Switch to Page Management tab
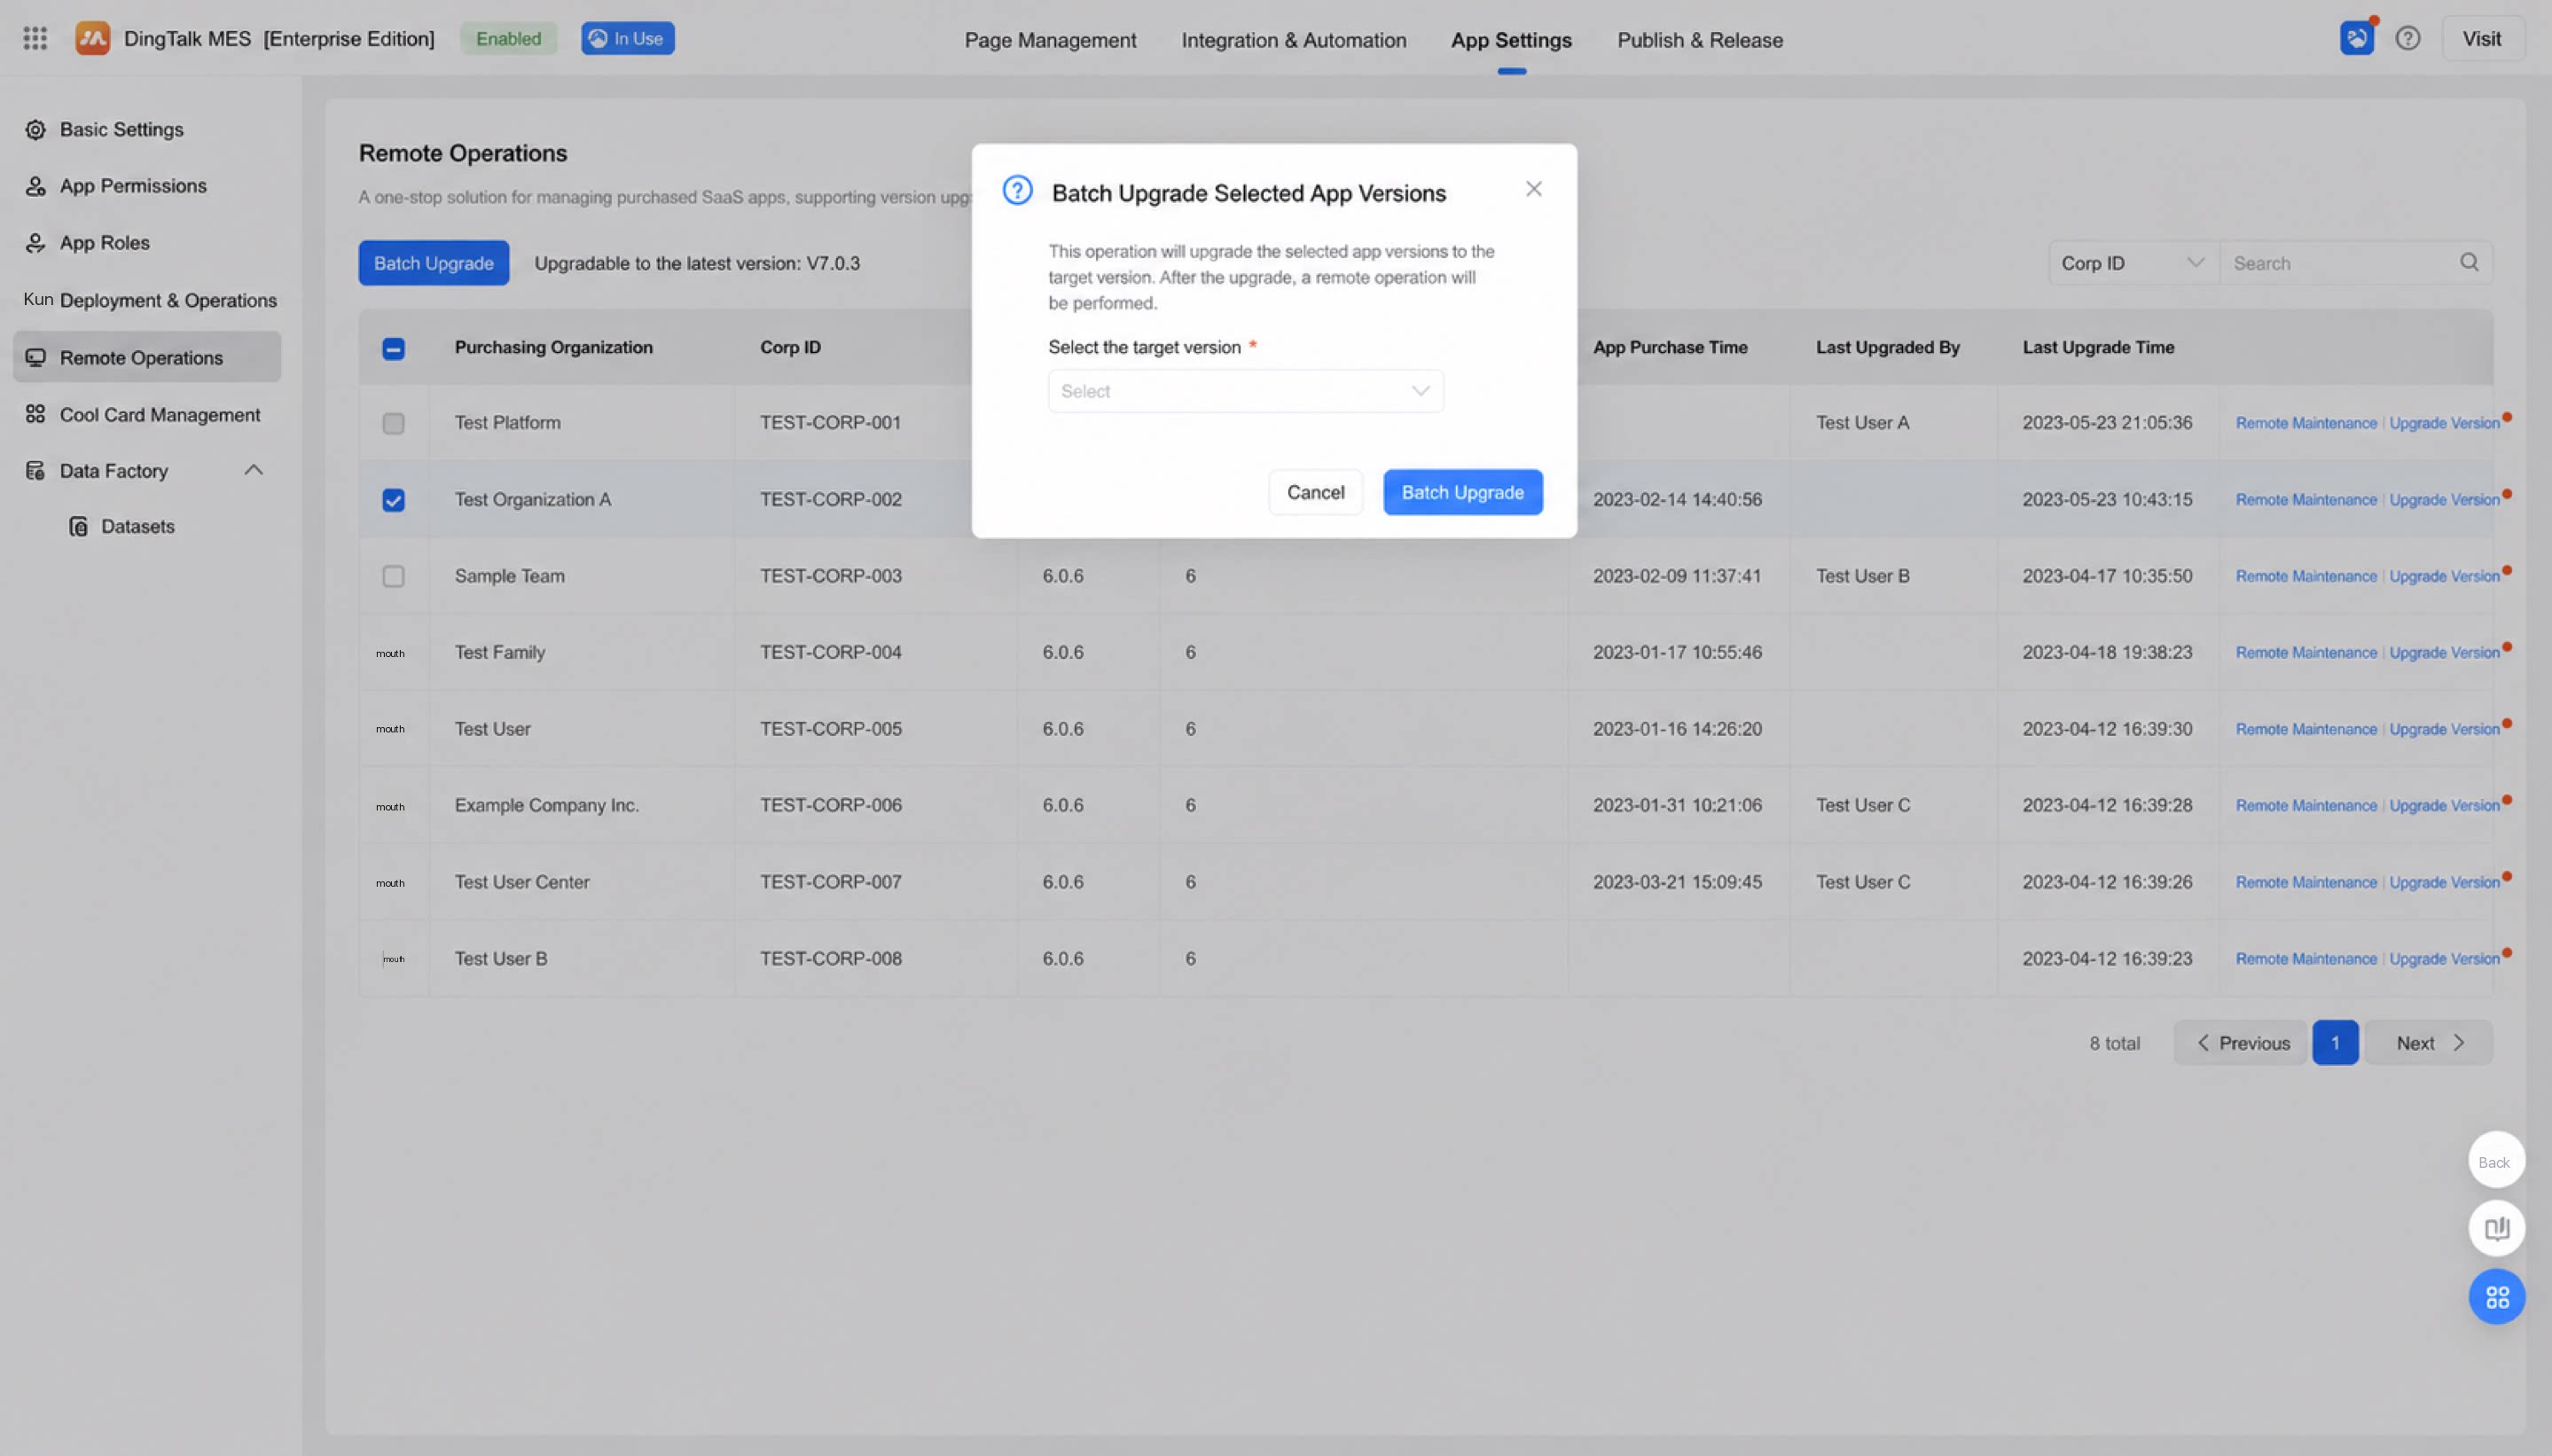The width and height of the screenshot is (2552, 1456). click(x=1050, y=40)
